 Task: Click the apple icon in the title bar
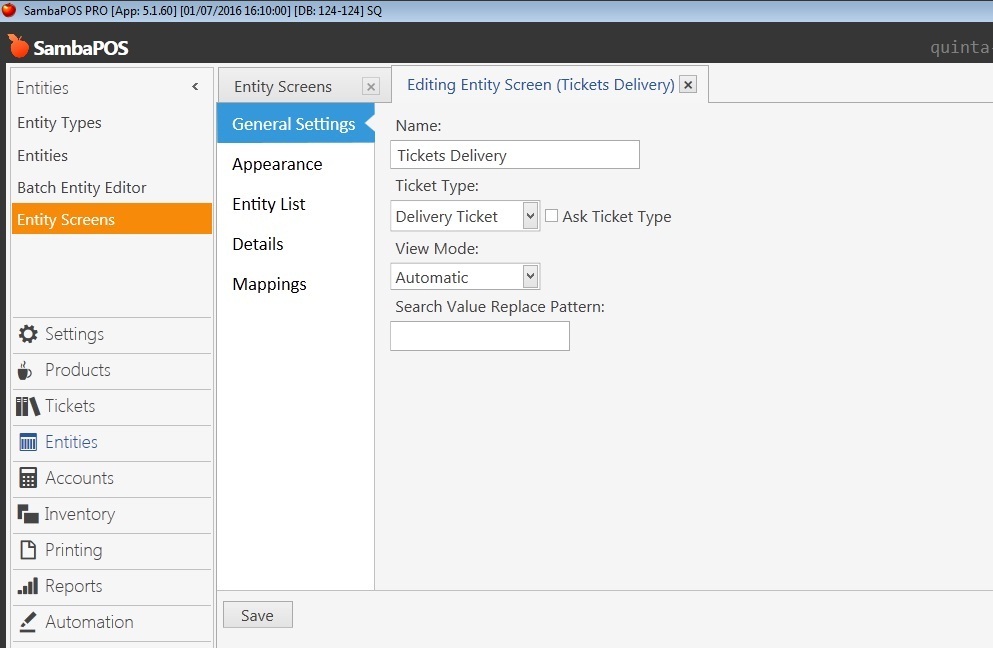(x=9, y=10)
